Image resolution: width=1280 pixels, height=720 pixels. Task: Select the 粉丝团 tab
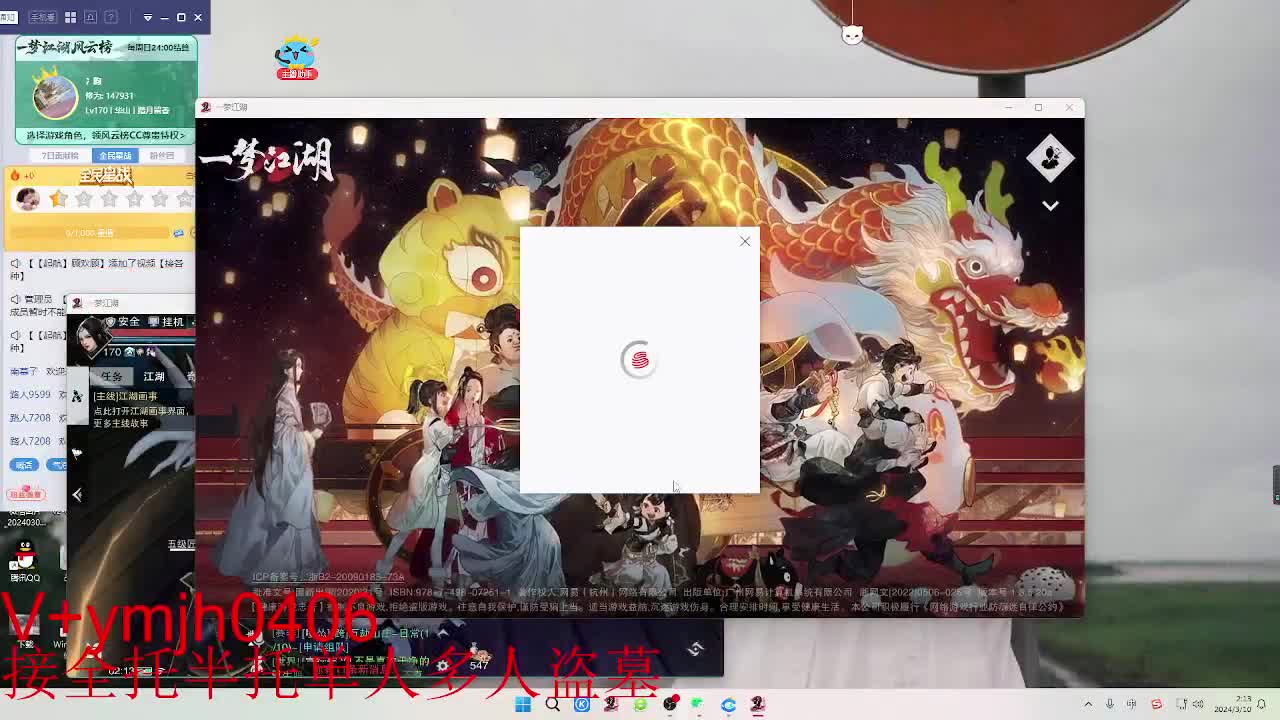(162, 156)
